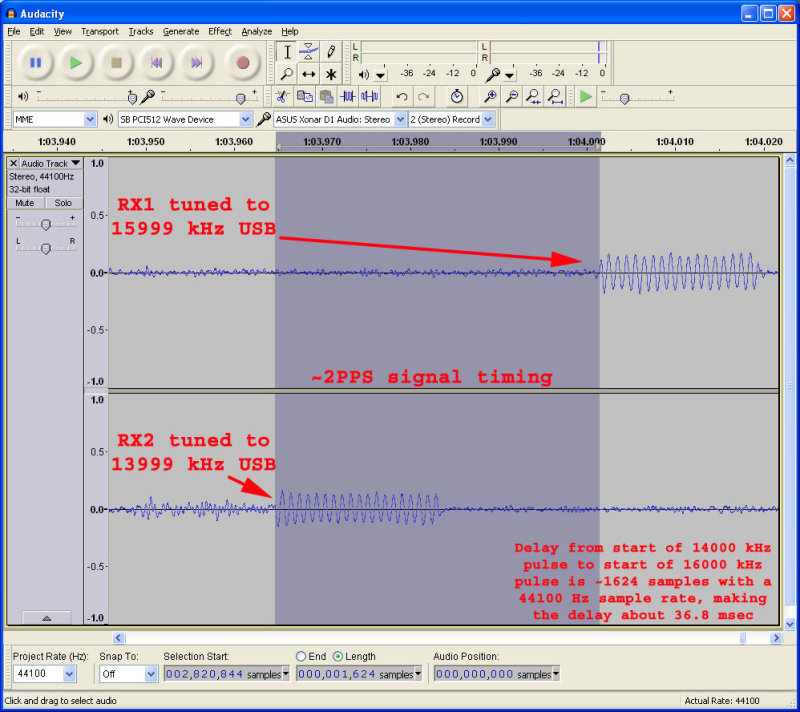Open the Generate menu
Viewport: 800px width, 712px height.
coord(181,32)
